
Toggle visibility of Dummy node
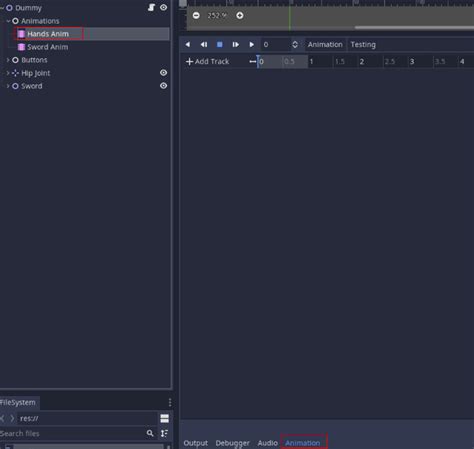pyautogui.click(x=163, y=7)
